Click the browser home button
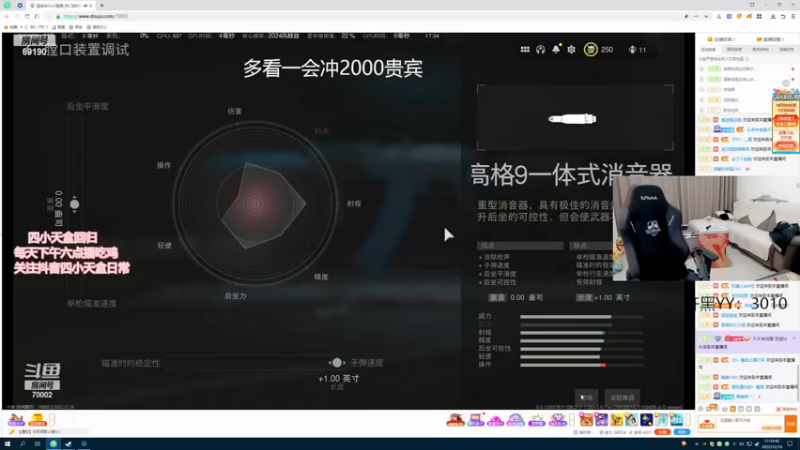The height and width of the screenshot is (450, 800). click(x=37, y=16)
